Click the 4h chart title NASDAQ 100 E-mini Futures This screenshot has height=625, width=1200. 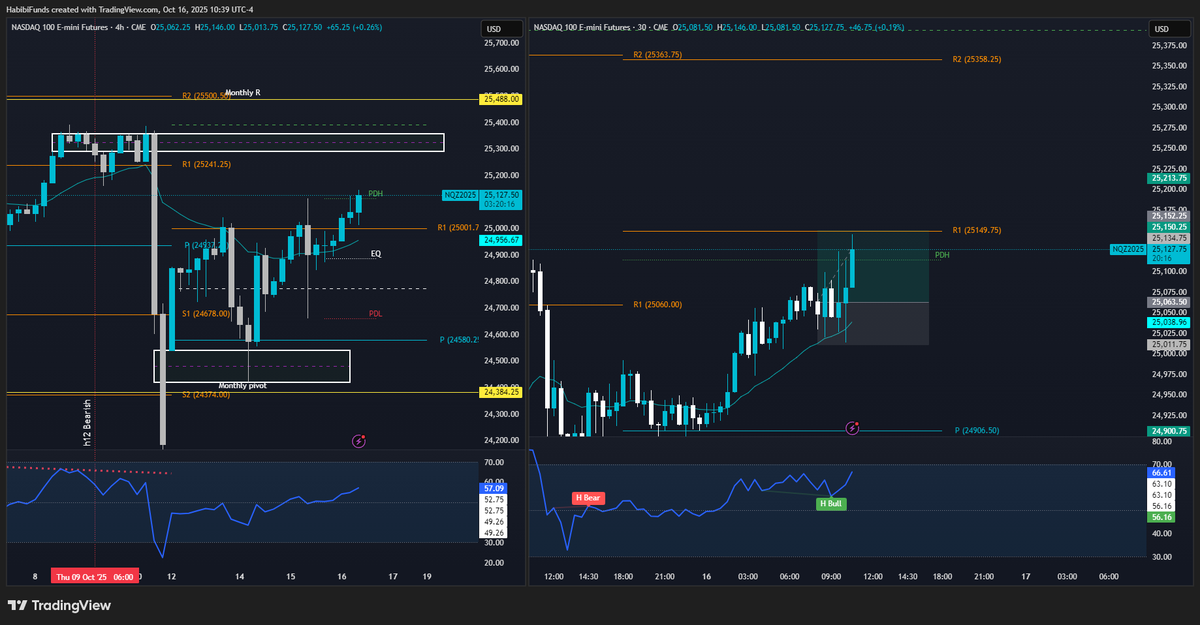pyautogui.click(x=62, y=28)
